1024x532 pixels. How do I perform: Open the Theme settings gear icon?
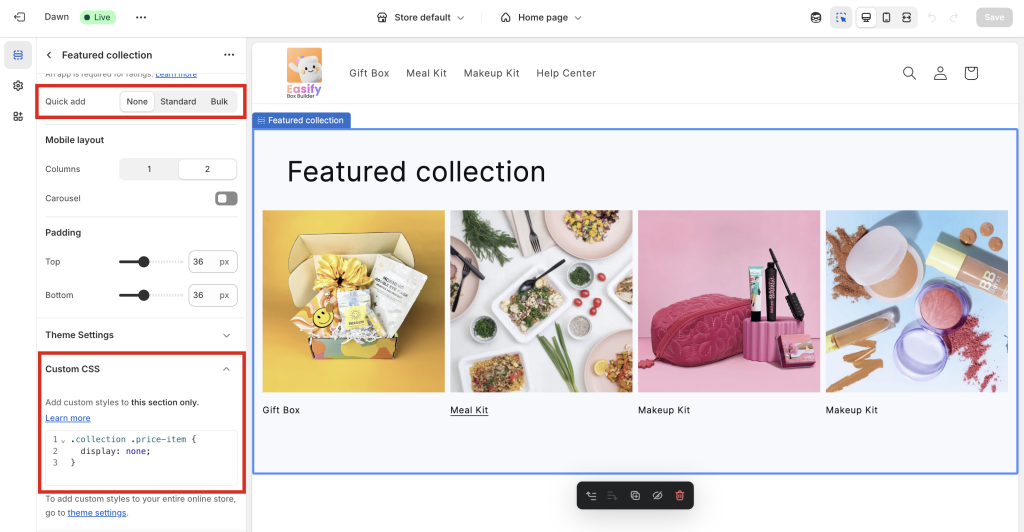pyautogui.click(x=18, y=86)
